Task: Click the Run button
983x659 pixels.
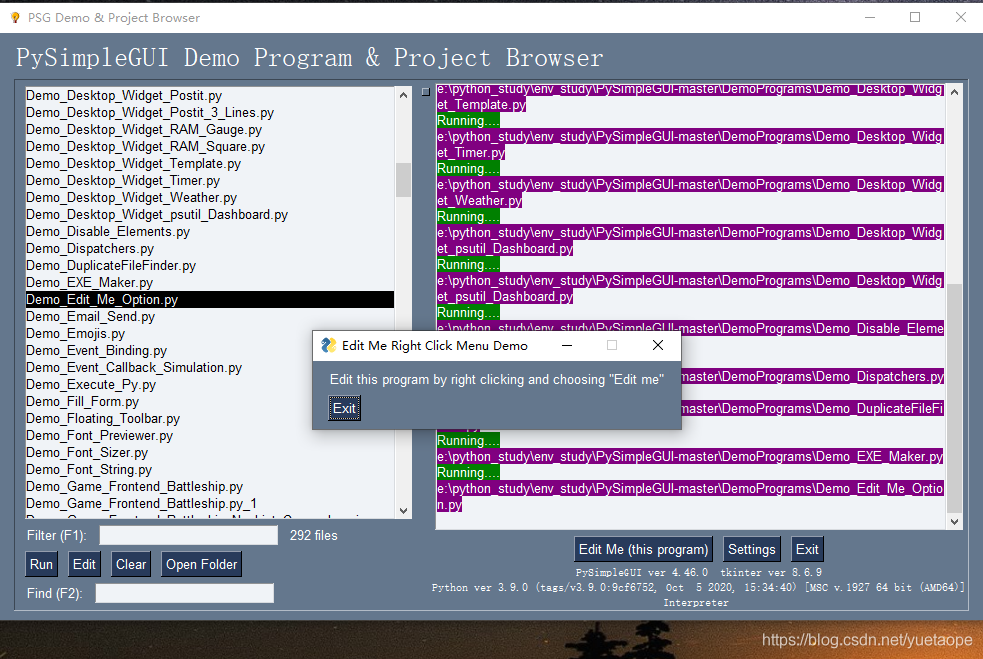Action: [41, 564]
